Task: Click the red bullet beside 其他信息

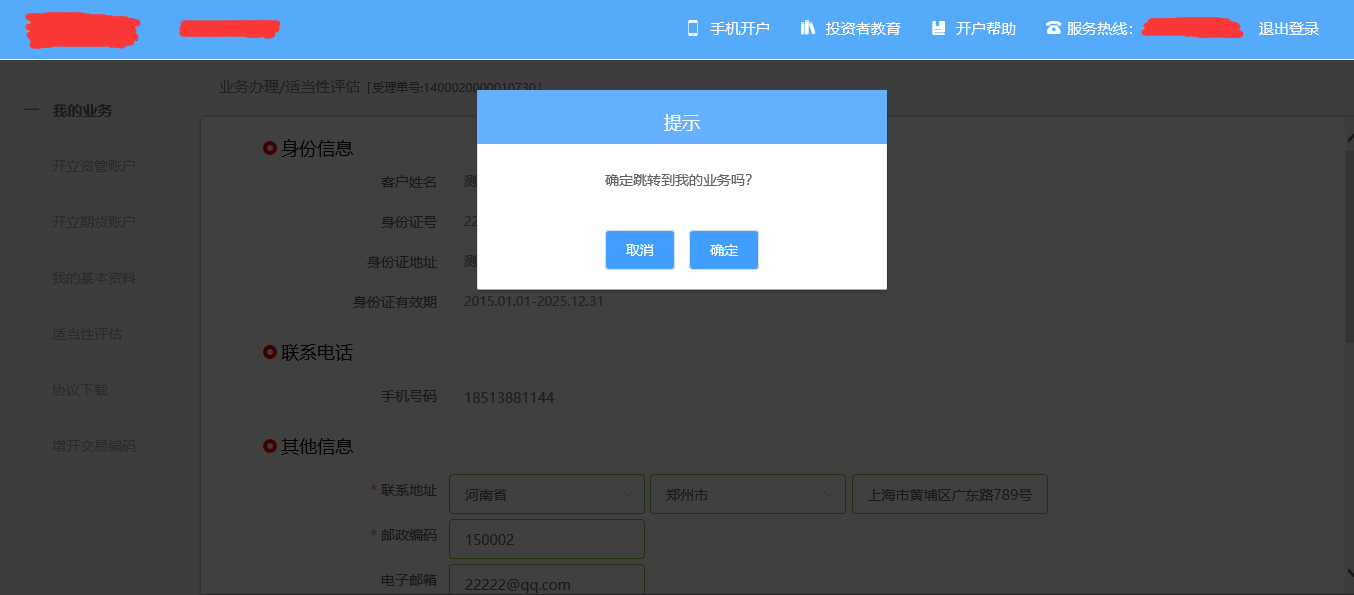Action: [269, 446]
